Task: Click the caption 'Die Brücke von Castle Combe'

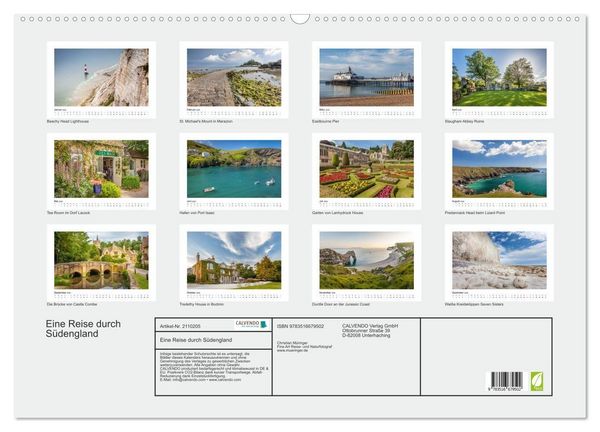Action: [x=72, y=304]
